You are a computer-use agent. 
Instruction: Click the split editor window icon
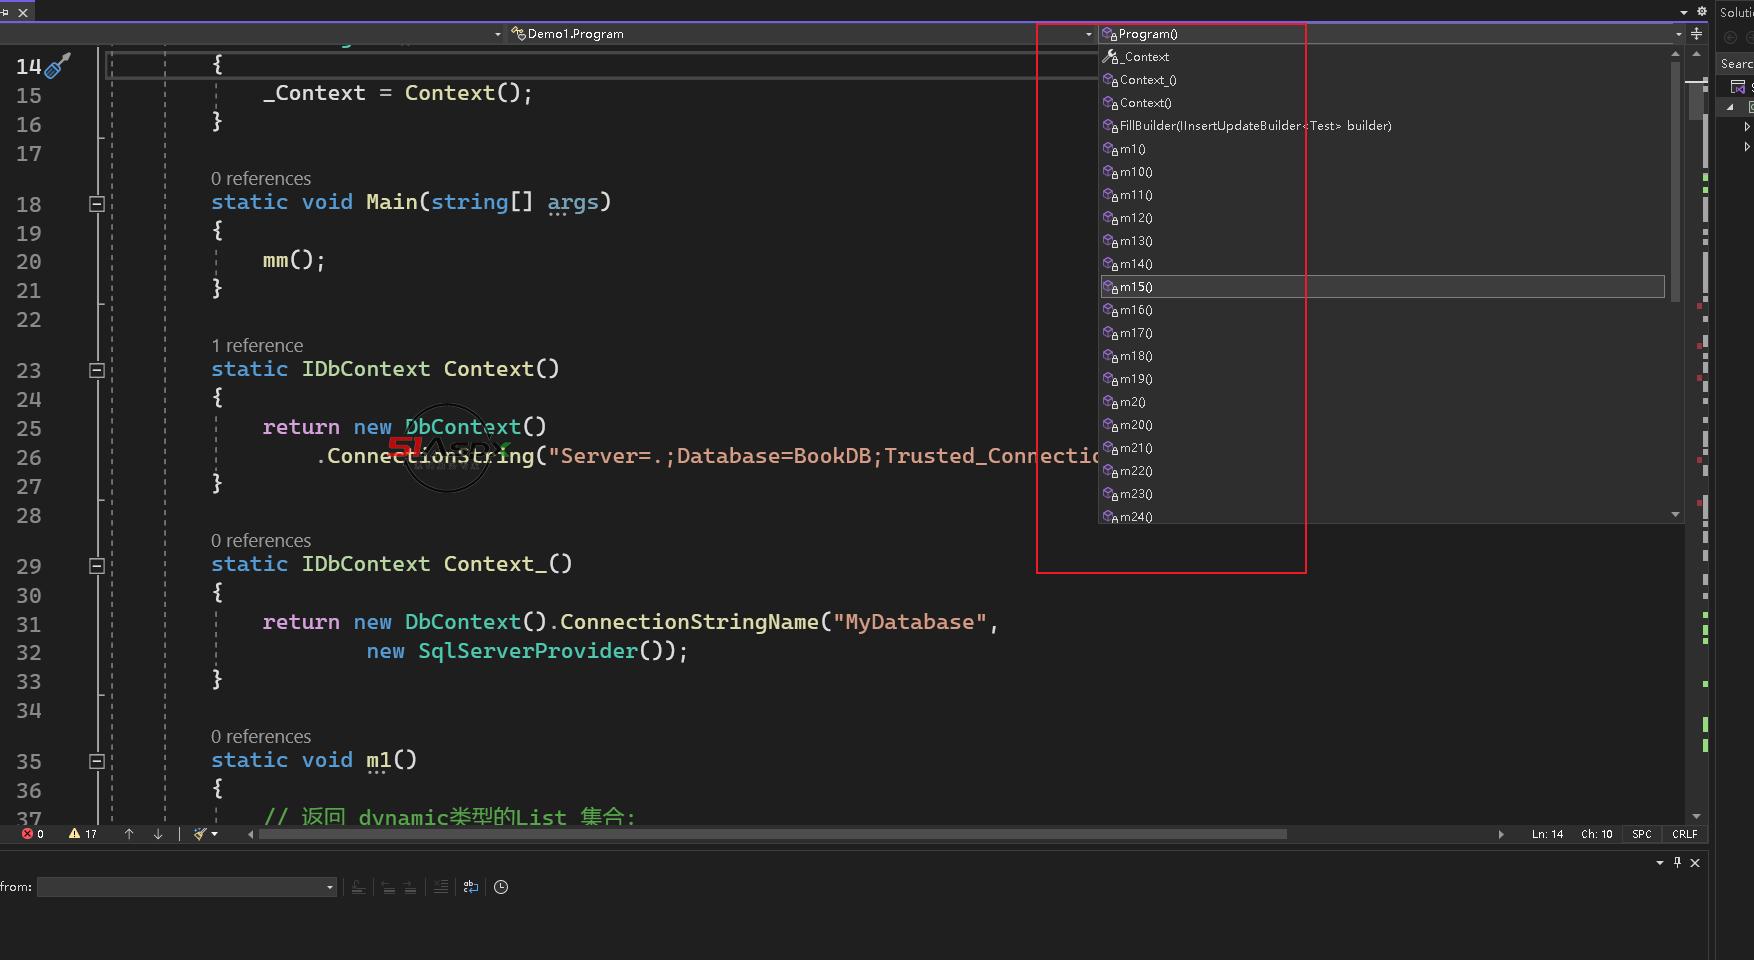coord(1696,34)
